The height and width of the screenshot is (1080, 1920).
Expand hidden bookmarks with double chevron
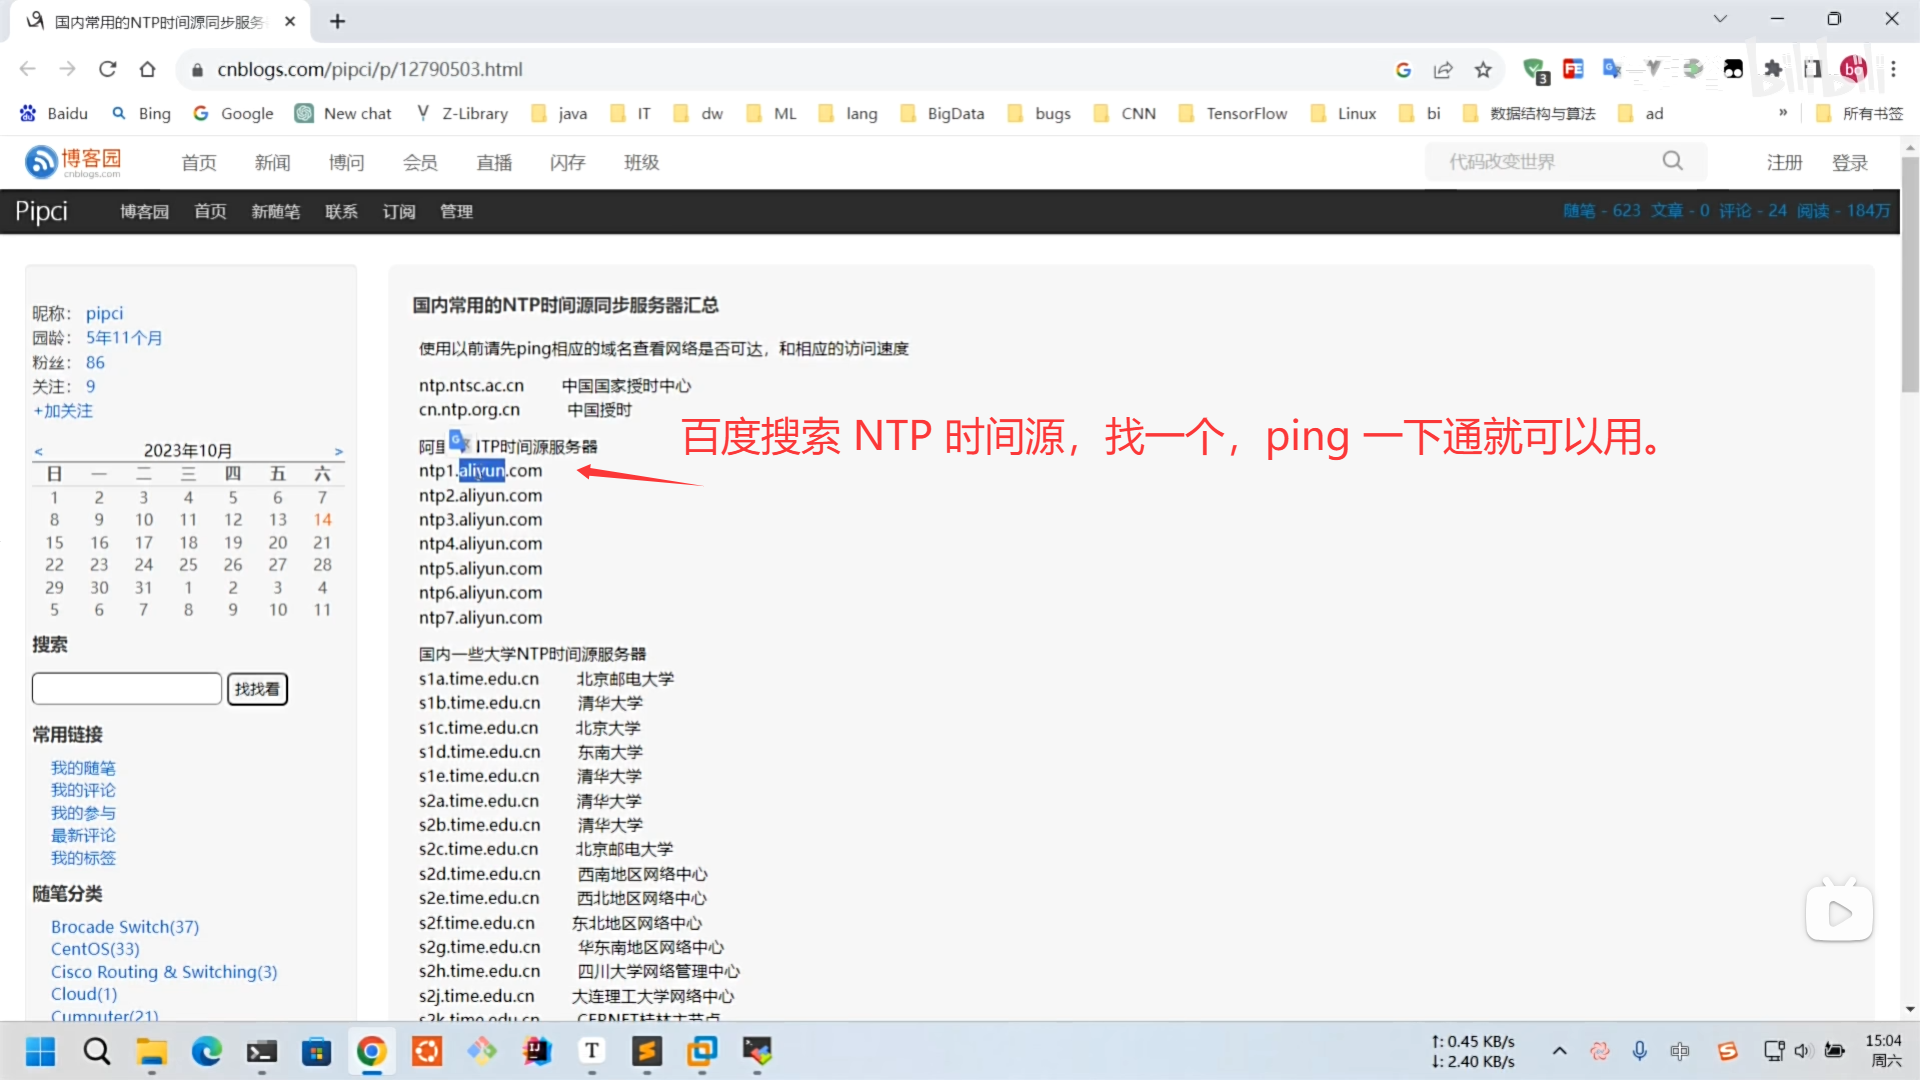[x=1783, y=113]
